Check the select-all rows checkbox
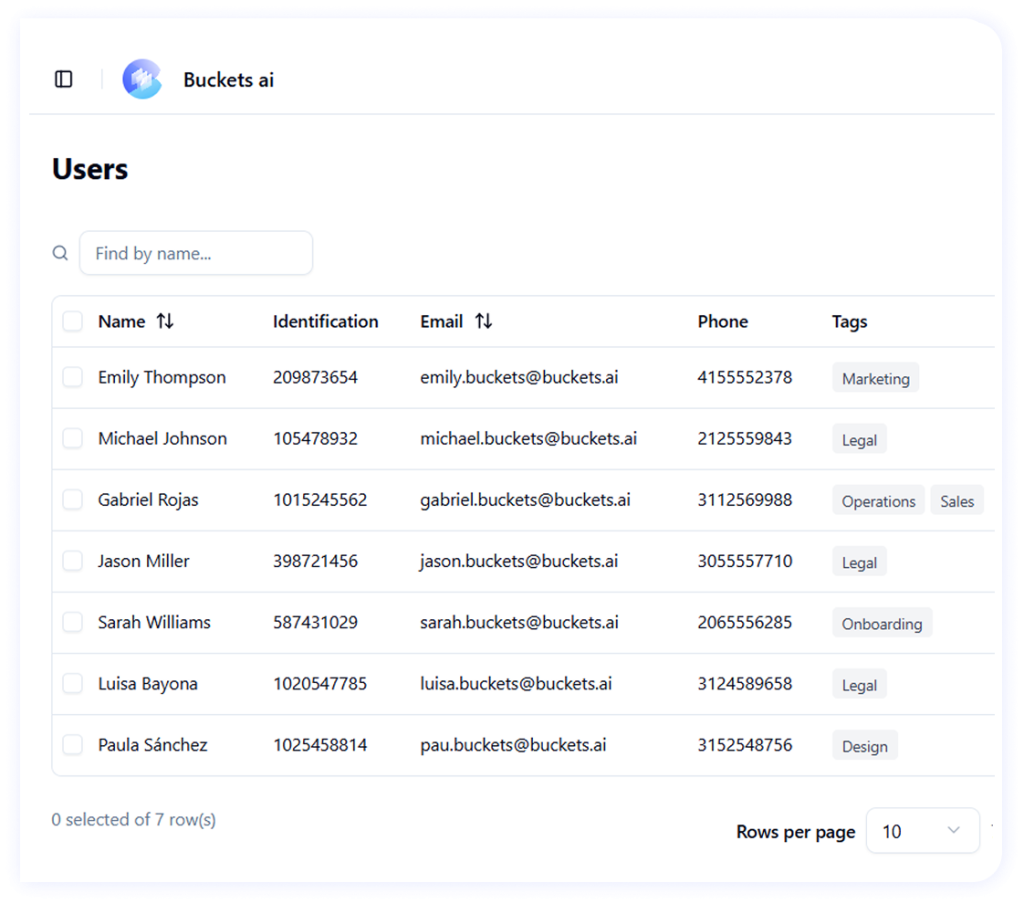Viewport: 1024px width, 904px height. (73, 321)
